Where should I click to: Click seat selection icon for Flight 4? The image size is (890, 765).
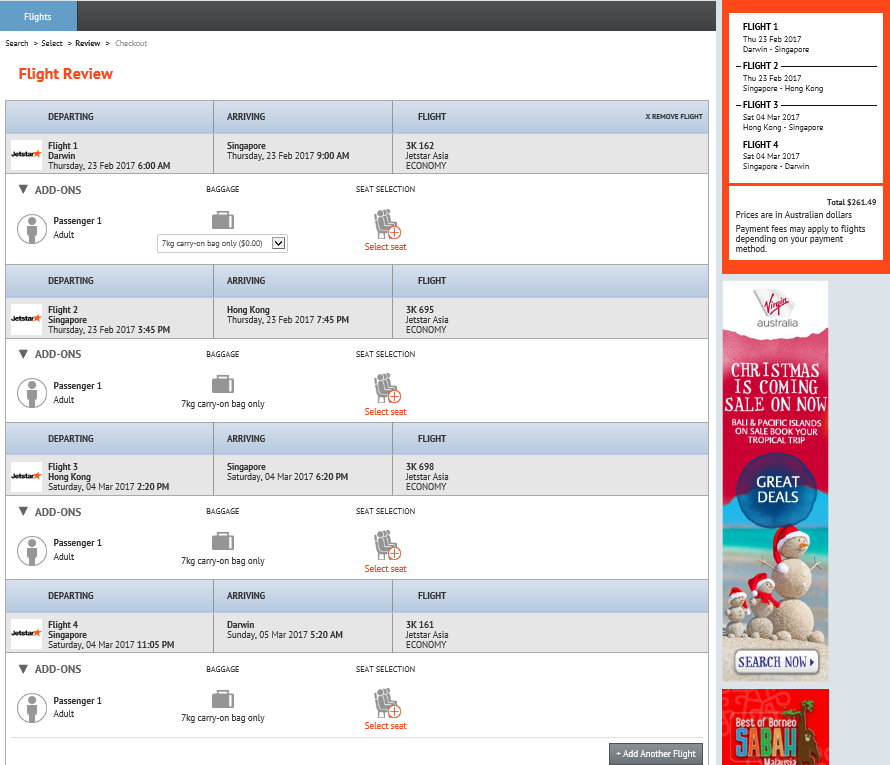(387, 703)
